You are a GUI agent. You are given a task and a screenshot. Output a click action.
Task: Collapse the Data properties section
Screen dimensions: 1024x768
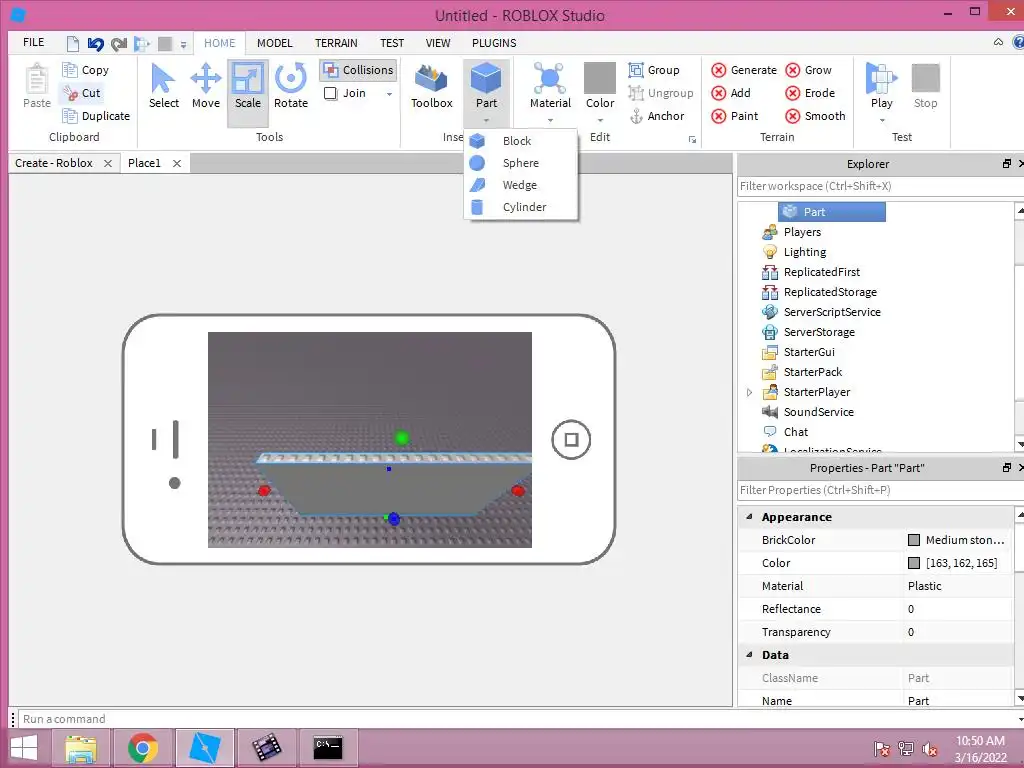tap(749, 654)
